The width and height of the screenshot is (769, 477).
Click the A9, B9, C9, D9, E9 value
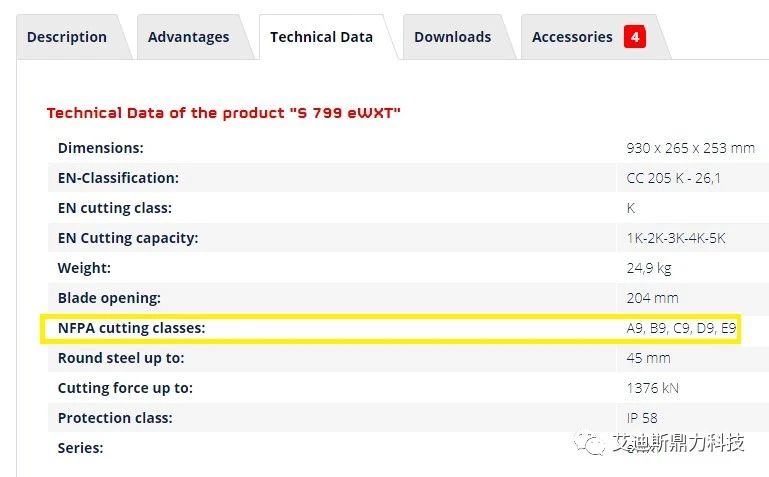tap(681, 328)
